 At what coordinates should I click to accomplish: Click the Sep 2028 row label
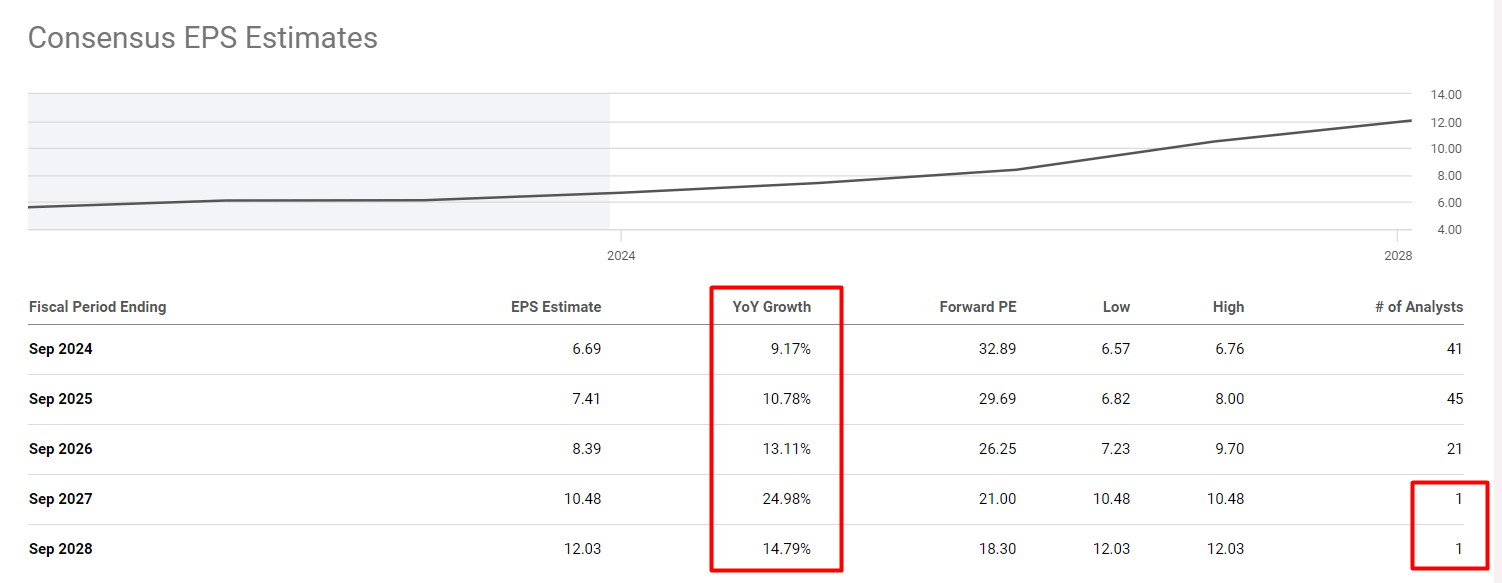coord(61,549)
